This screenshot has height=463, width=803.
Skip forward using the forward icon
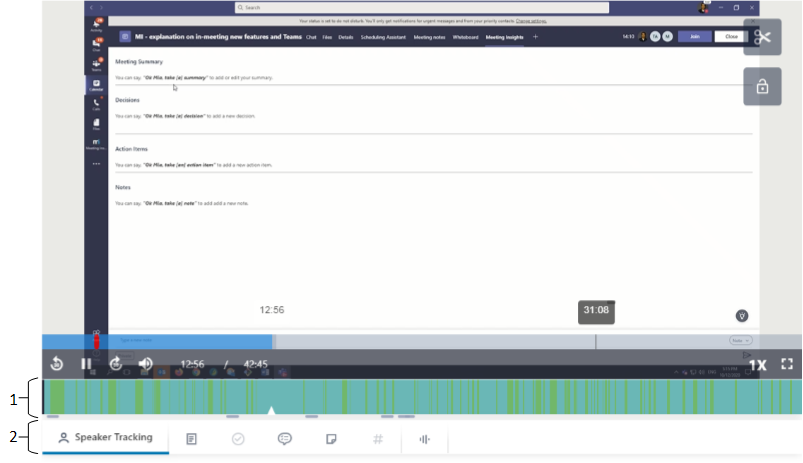[x=116, y=365]
